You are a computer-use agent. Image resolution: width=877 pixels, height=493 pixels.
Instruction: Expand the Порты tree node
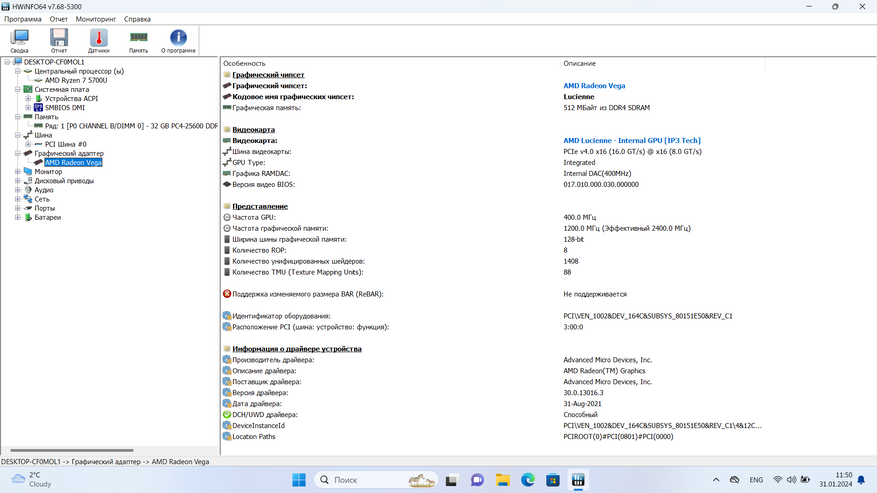18,208
